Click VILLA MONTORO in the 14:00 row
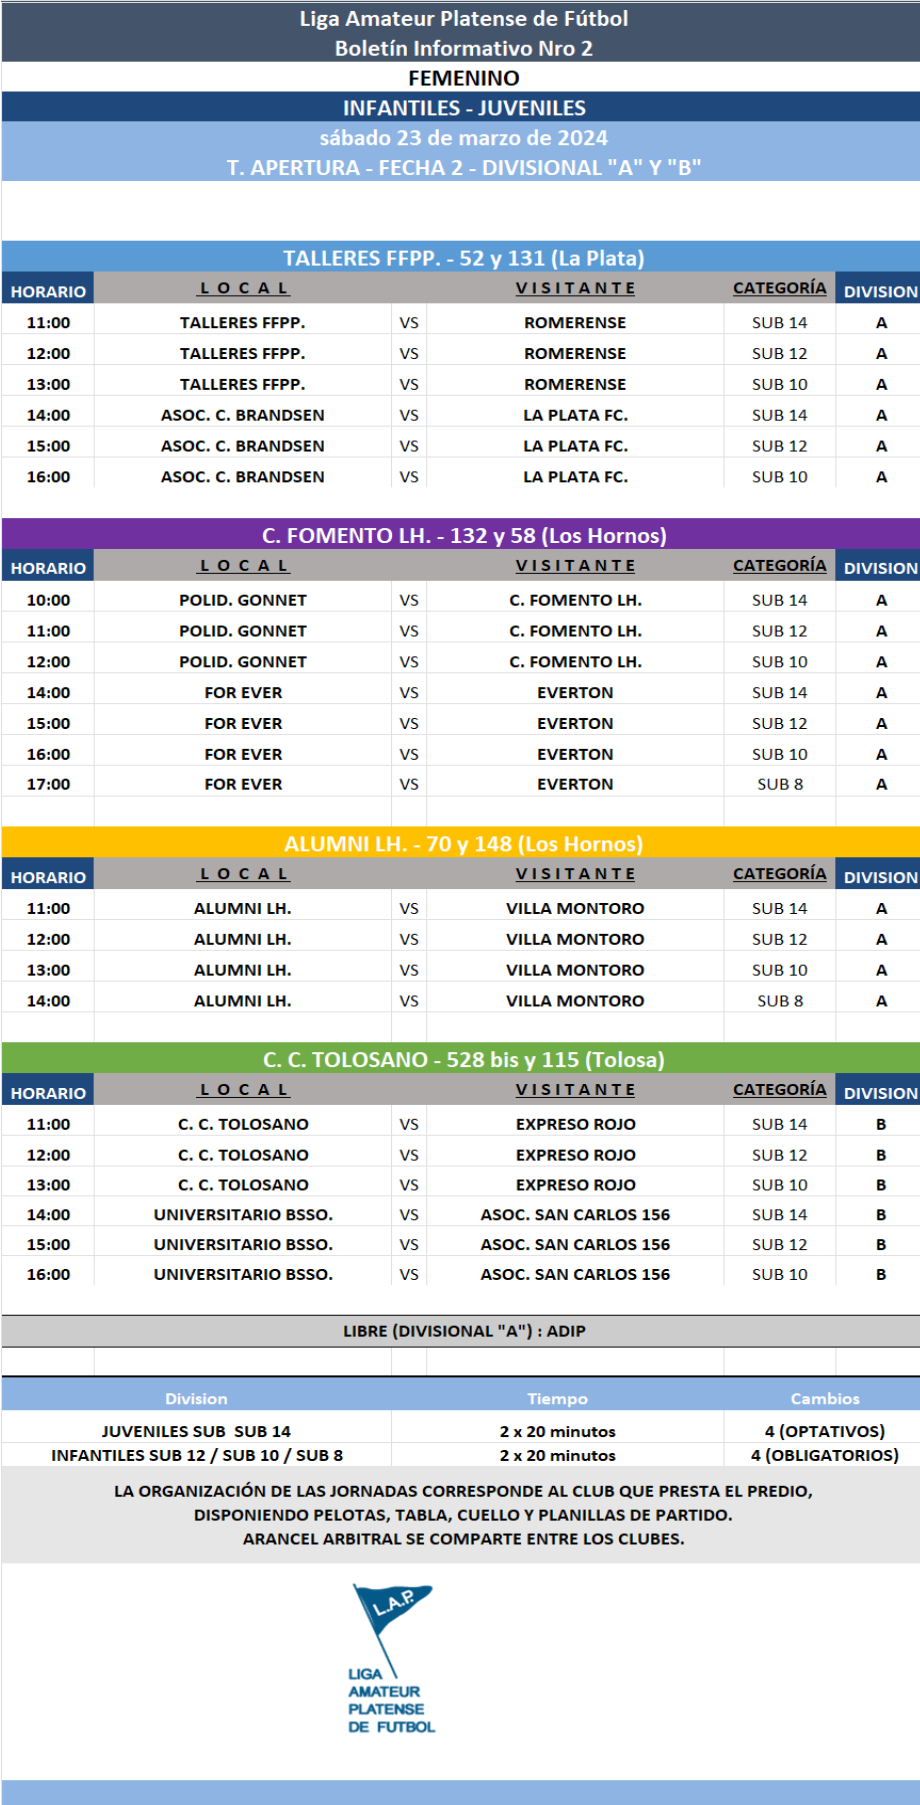920x1805 pixels. (x=575, y=1001)
